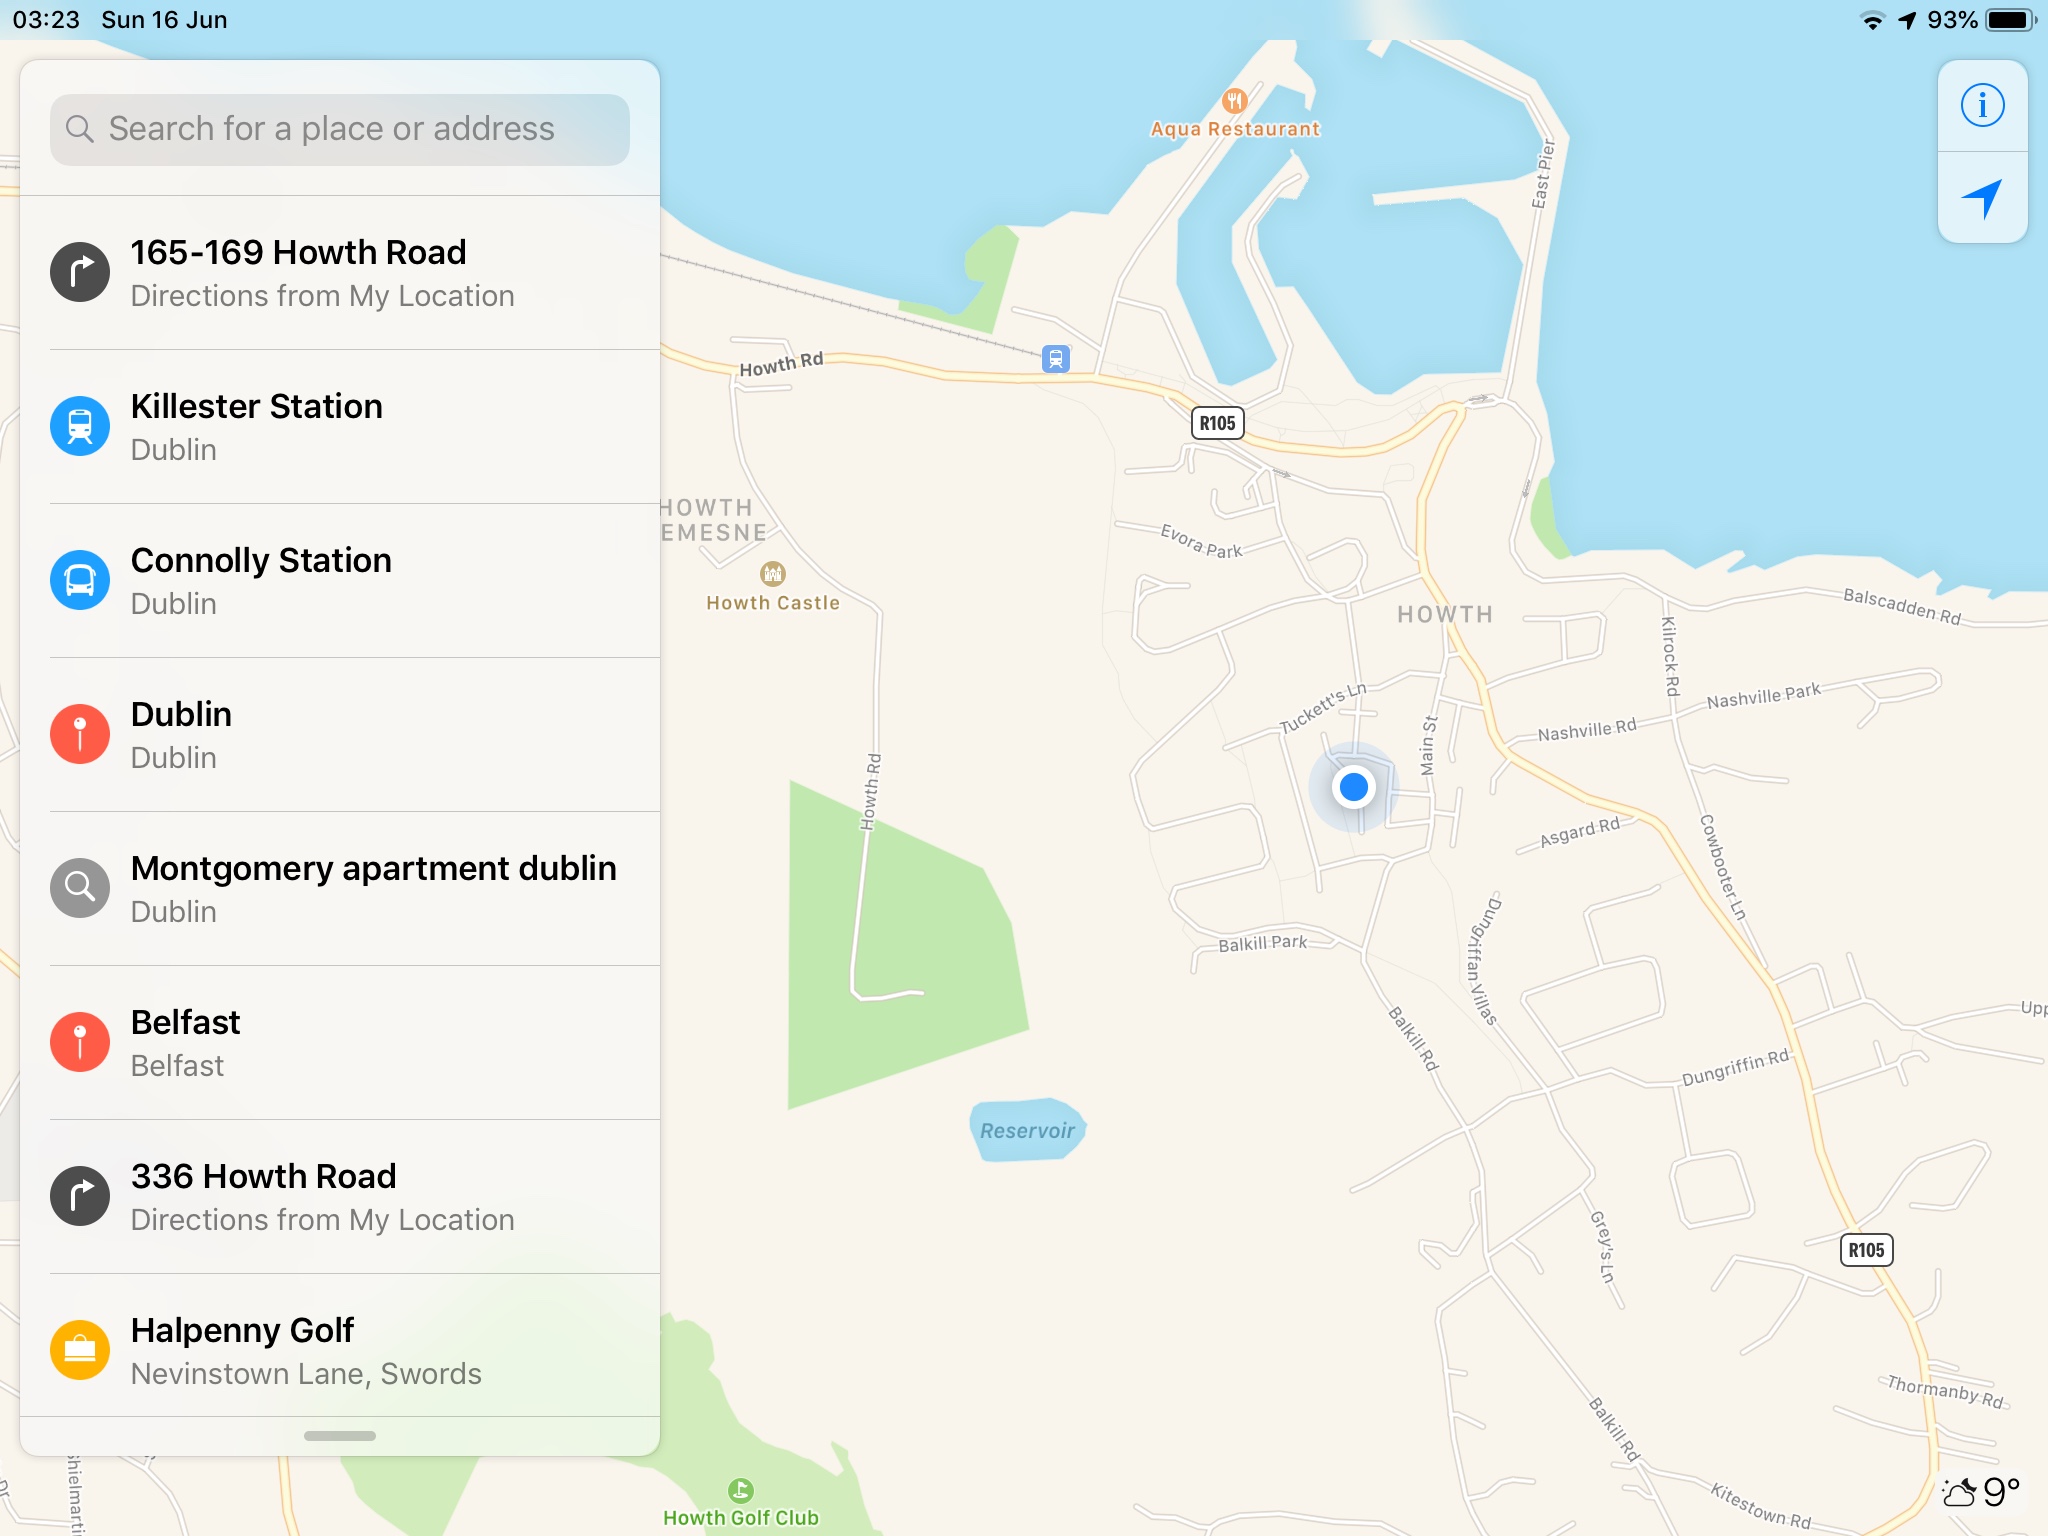Viewport: 2048px width, 1536px height.
Task: Tap the location tracking arrow button
Action: pyautogui.click(x=1982, y=198)
